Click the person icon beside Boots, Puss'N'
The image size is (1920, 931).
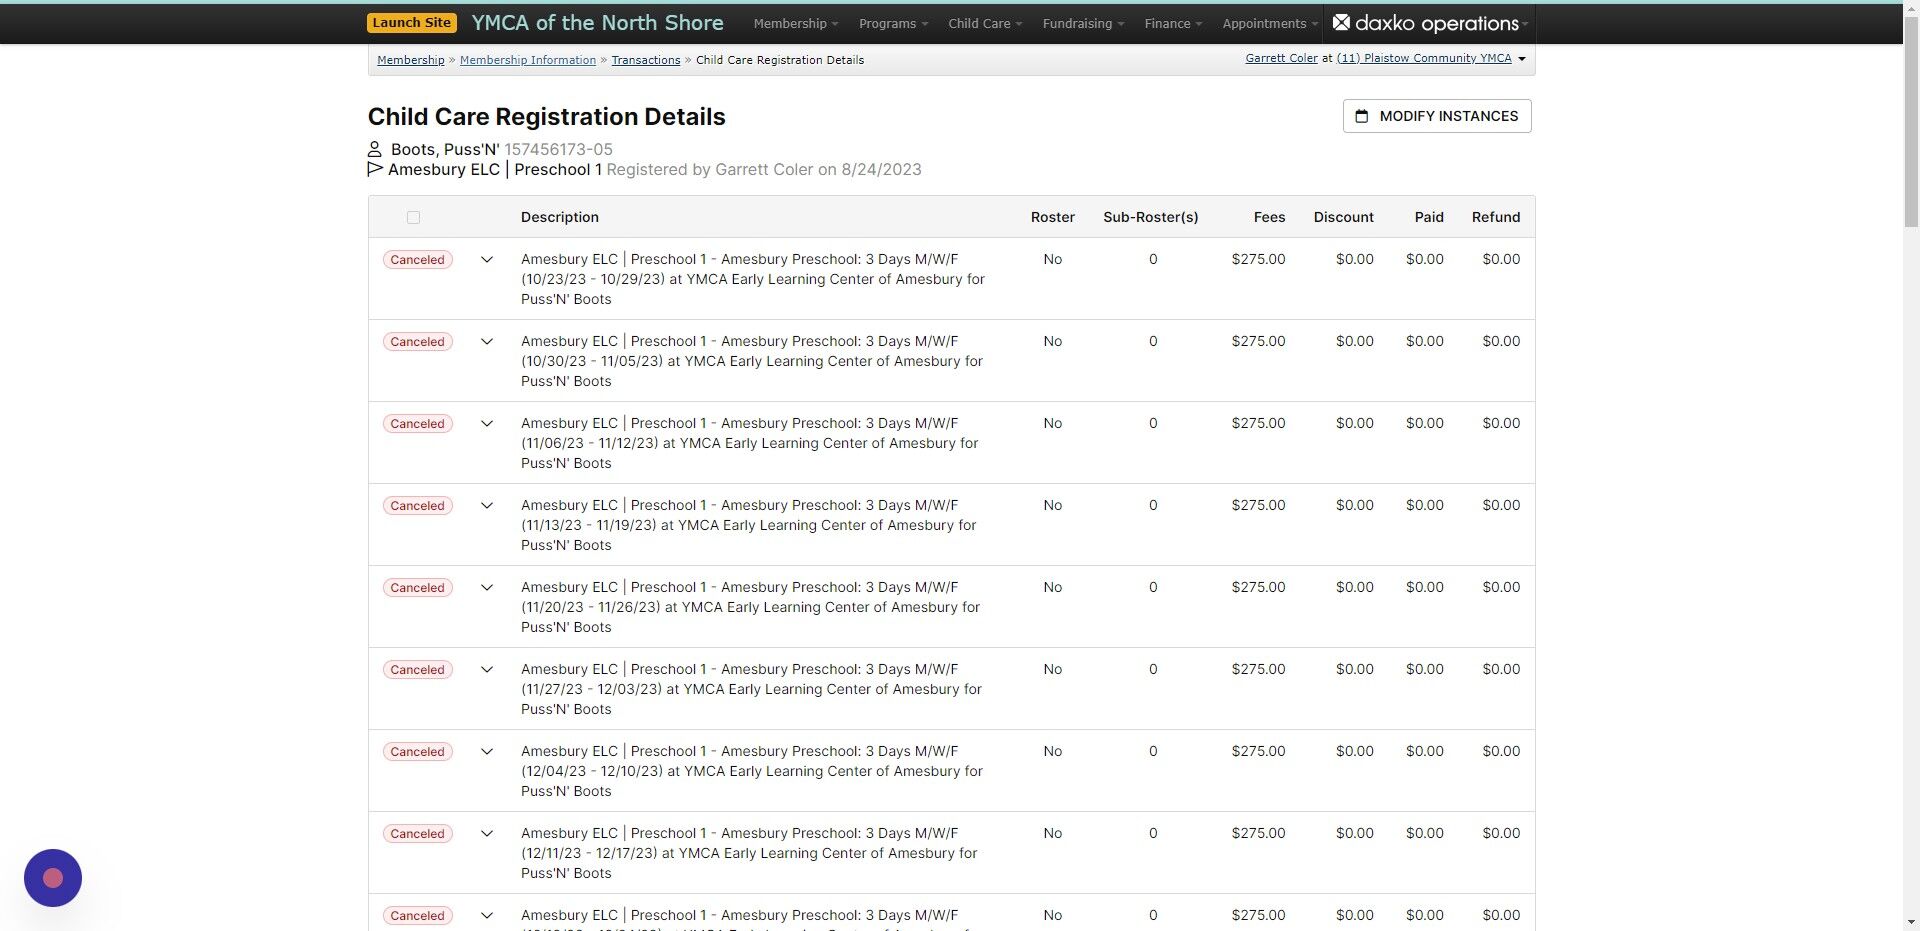375,149
